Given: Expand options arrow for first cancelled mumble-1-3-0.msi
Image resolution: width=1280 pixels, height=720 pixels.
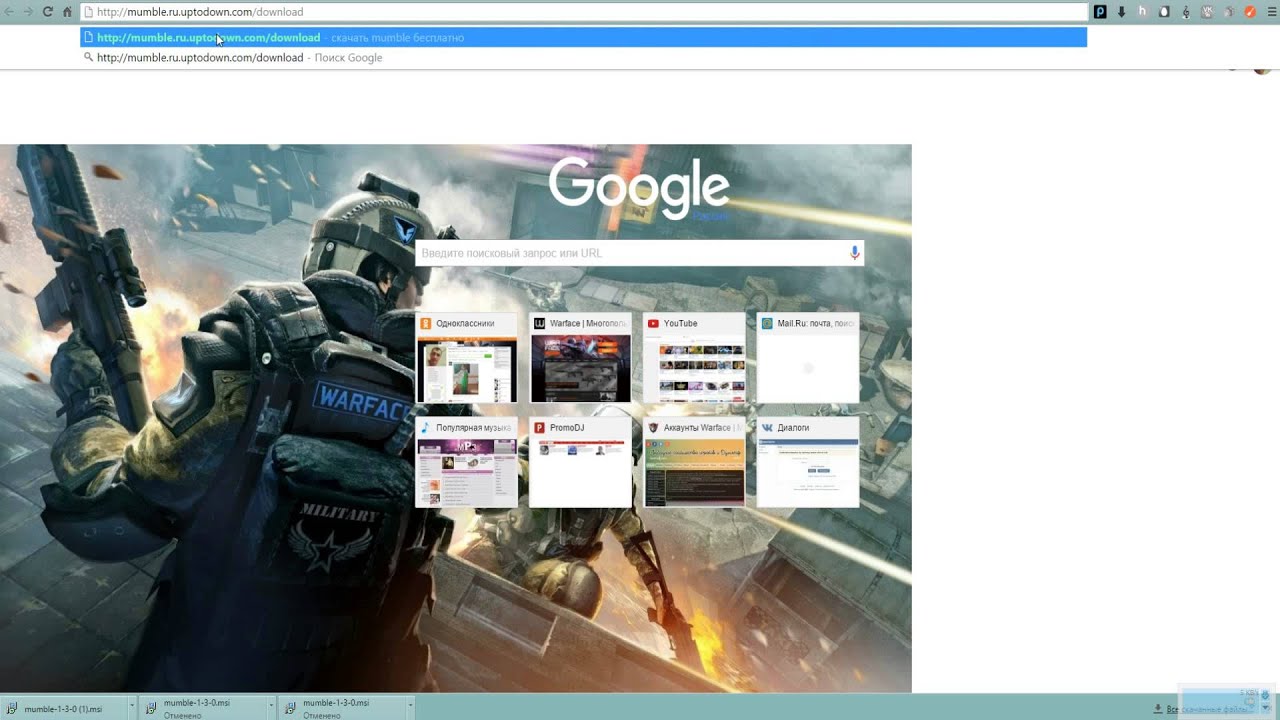Looking at the screenshot, I should [x=270, y=708].
